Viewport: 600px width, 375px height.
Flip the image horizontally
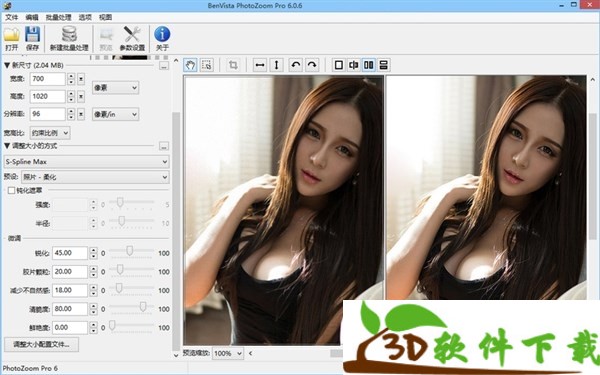[x=260, y=65]
